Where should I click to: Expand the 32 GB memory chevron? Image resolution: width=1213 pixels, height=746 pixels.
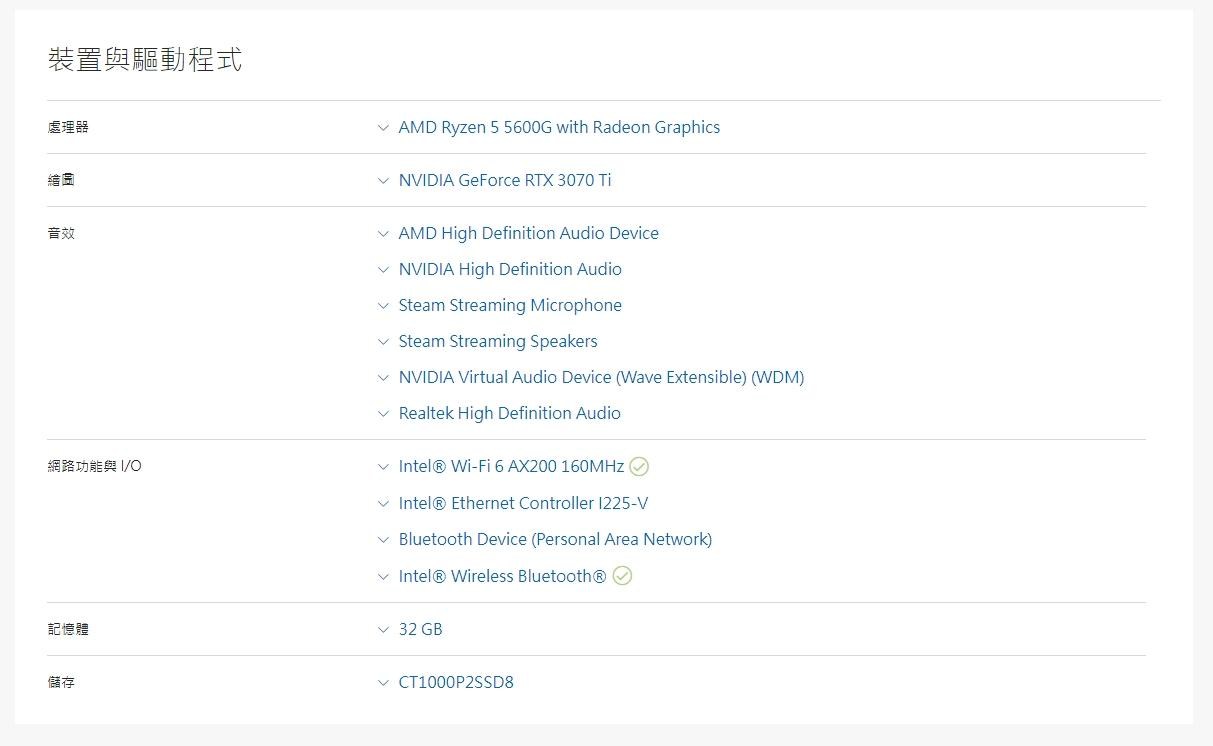click(383, 630)
